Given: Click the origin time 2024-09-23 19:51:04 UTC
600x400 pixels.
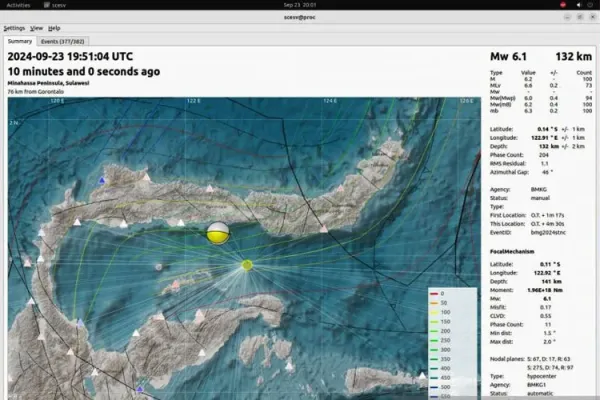Looking at the screenshot, I should [70, 57].
